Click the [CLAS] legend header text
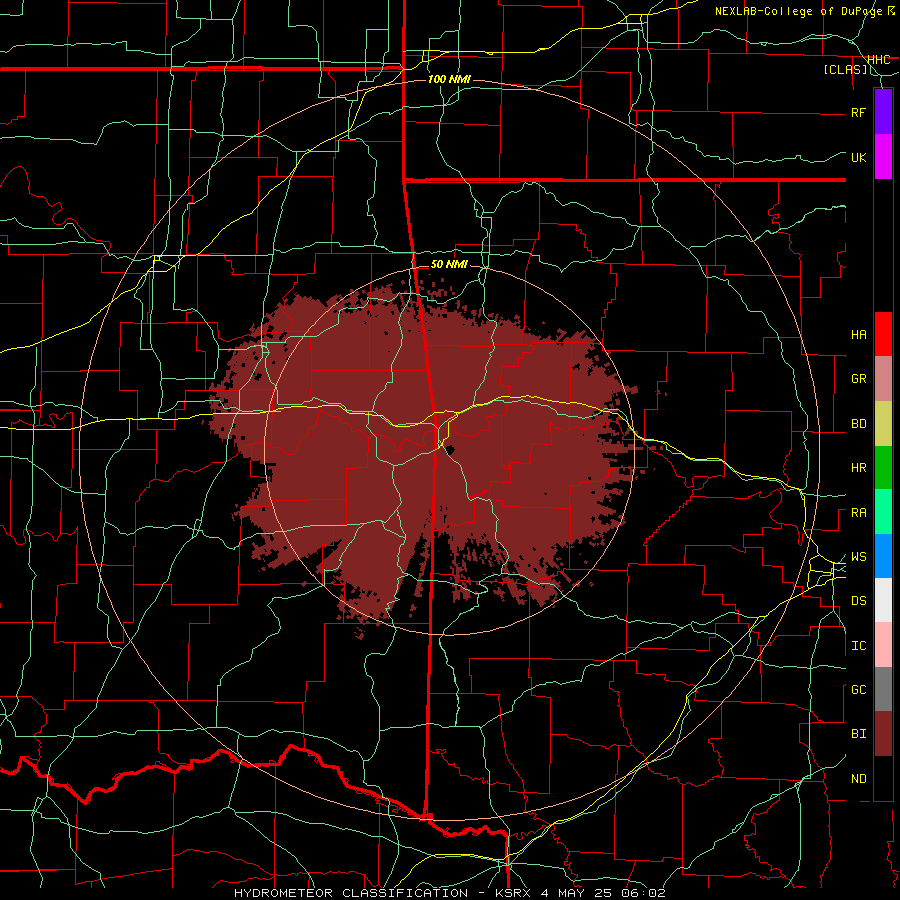Screen dimensions: 900x900 (845, 69)
